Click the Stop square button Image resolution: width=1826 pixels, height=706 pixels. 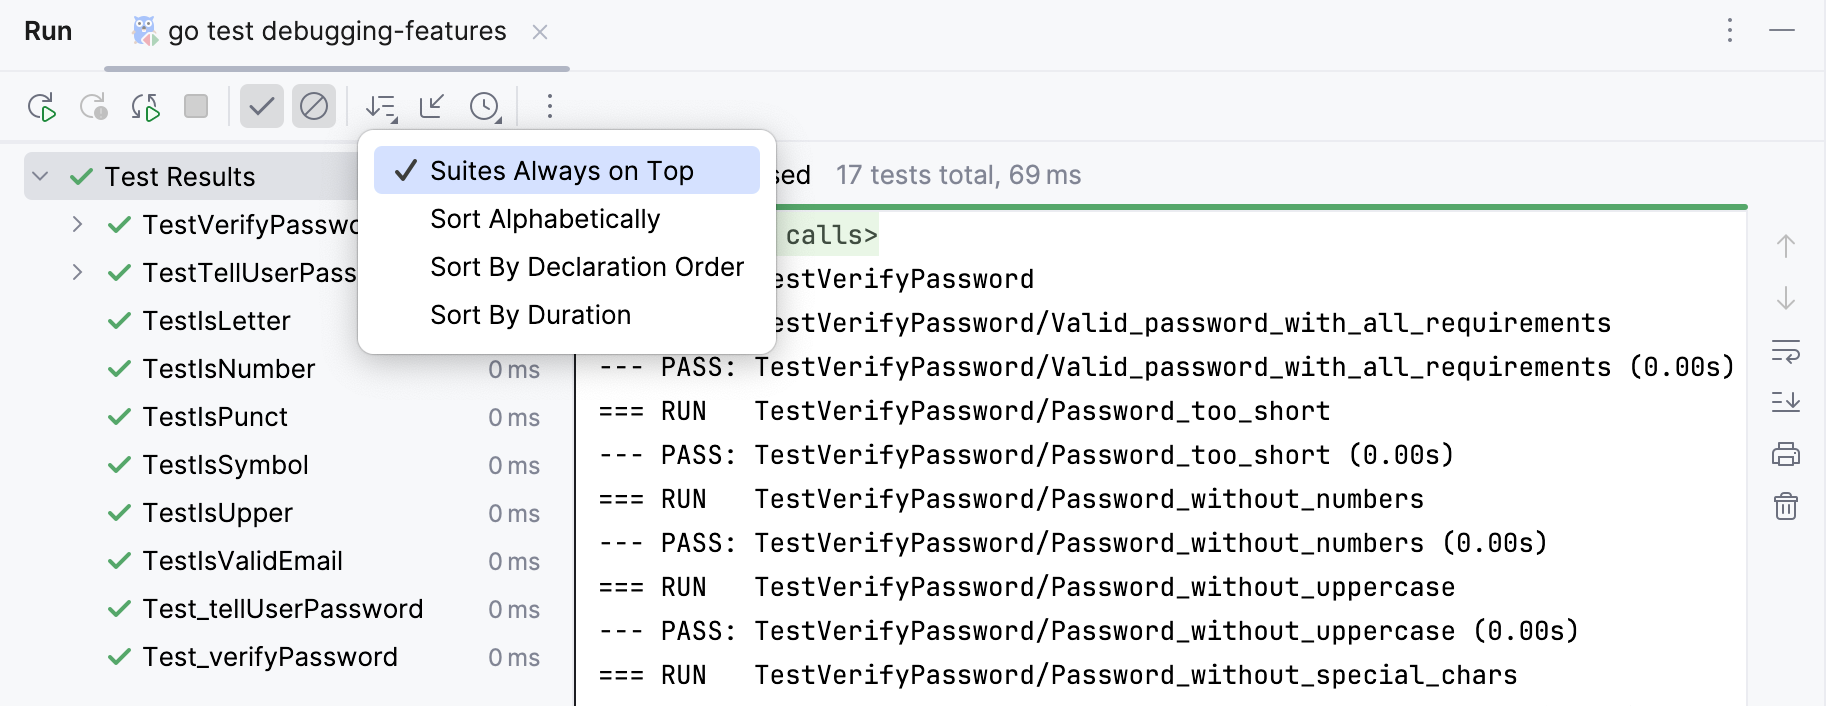[x=196, y=106]
